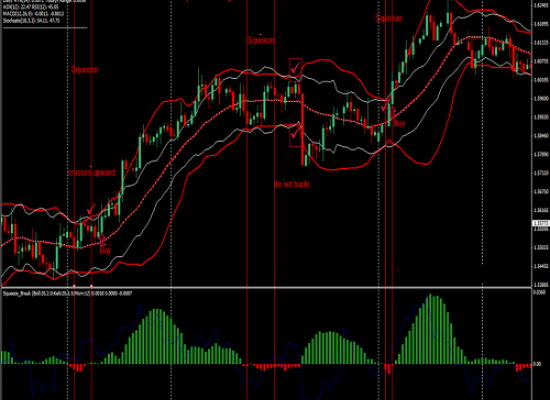Select the middle Squeeze text label
The height and width of the screenshot is (400, 550).
pyautogui.click(x=261, y=40)
